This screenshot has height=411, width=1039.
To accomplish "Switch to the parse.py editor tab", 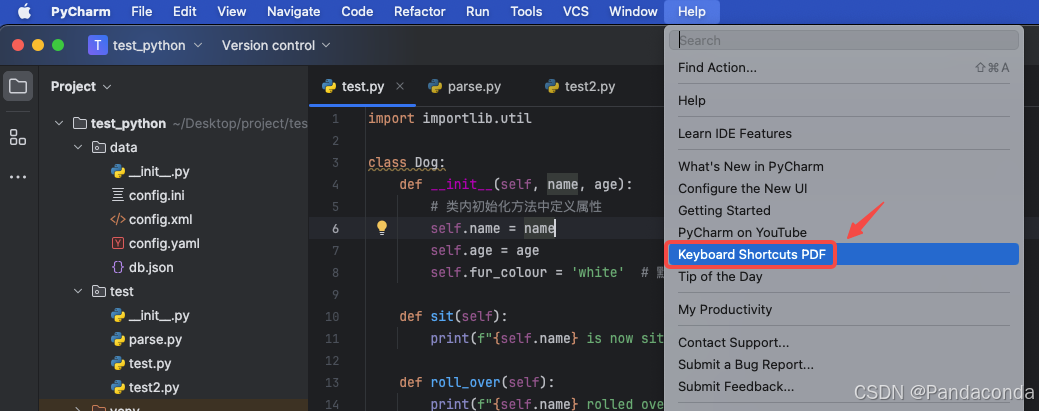I will pyautogui.click(x=474, y=86).
